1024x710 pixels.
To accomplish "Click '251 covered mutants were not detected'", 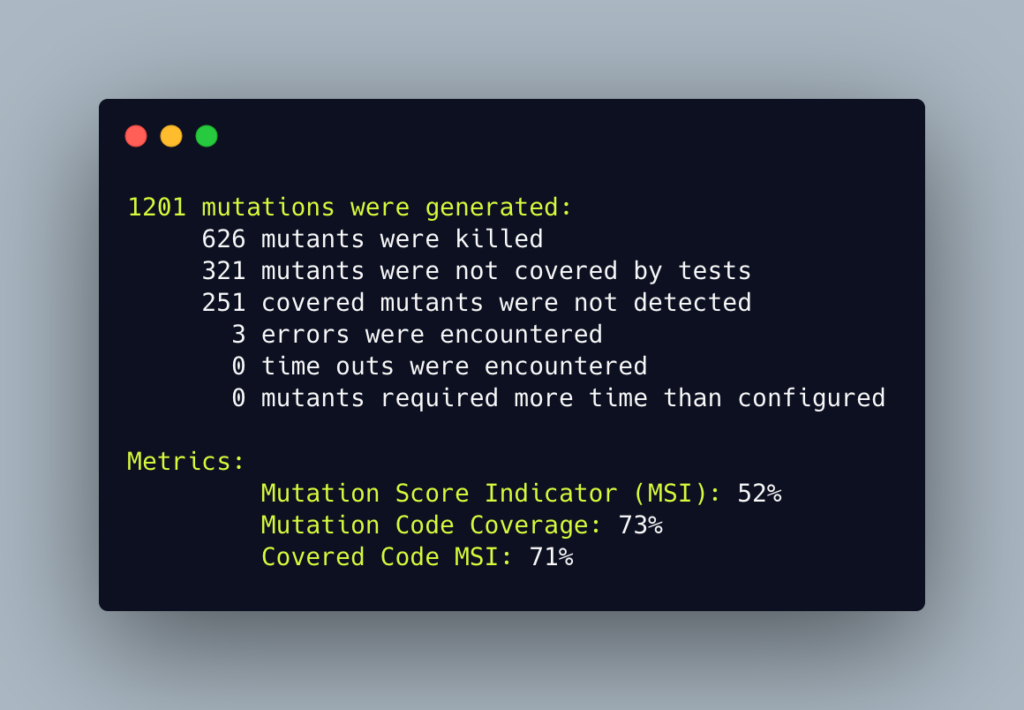I will (476, 302).
